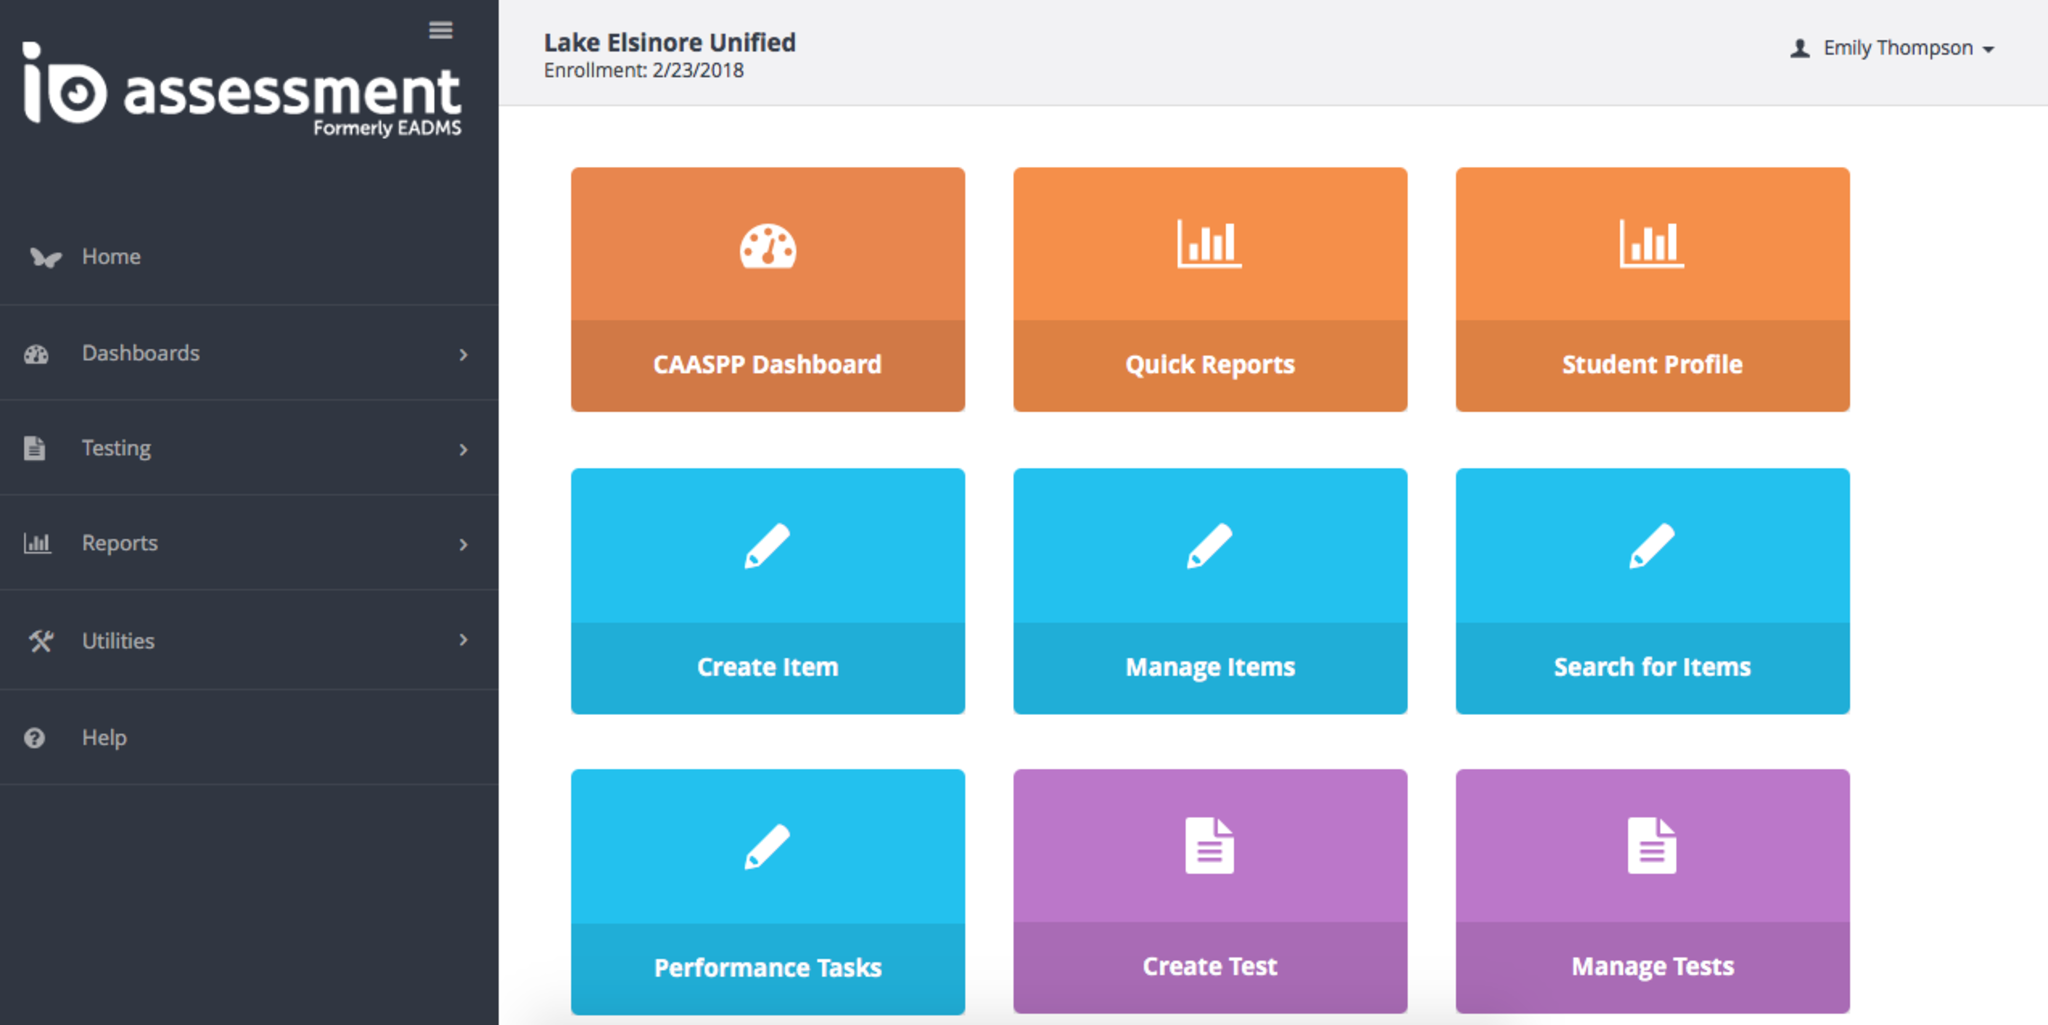Viewport: 2048px width, 1025px height.
Task: Select the Utilities menu item
Action: coord(118,641)
